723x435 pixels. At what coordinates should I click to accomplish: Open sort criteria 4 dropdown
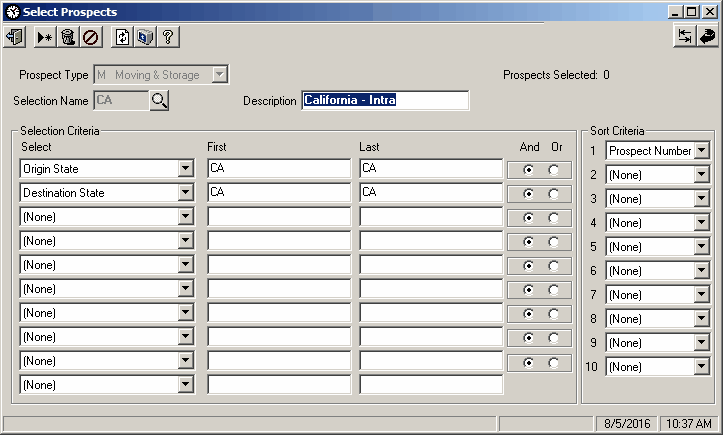tap(701, 222)
